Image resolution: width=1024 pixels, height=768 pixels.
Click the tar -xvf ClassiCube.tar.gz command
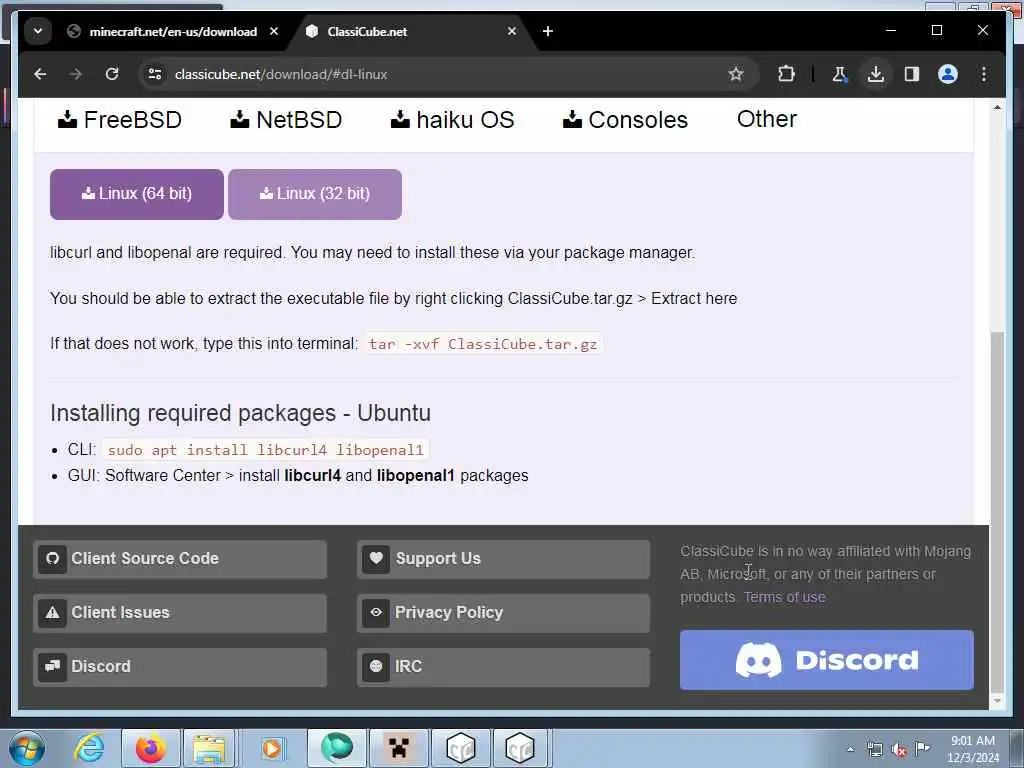point(483,344)
